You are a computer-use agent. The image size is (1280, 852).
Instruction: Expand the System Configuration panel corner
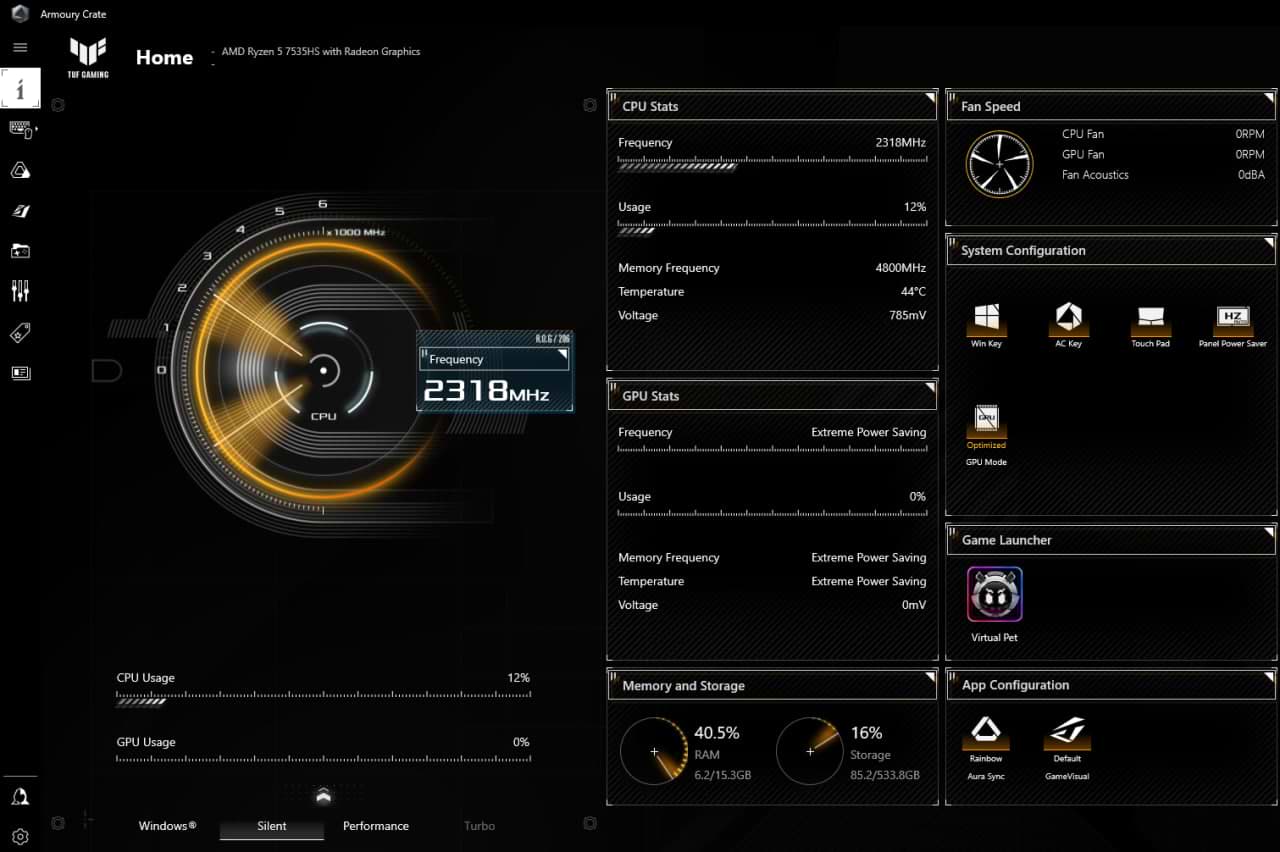1269,242
